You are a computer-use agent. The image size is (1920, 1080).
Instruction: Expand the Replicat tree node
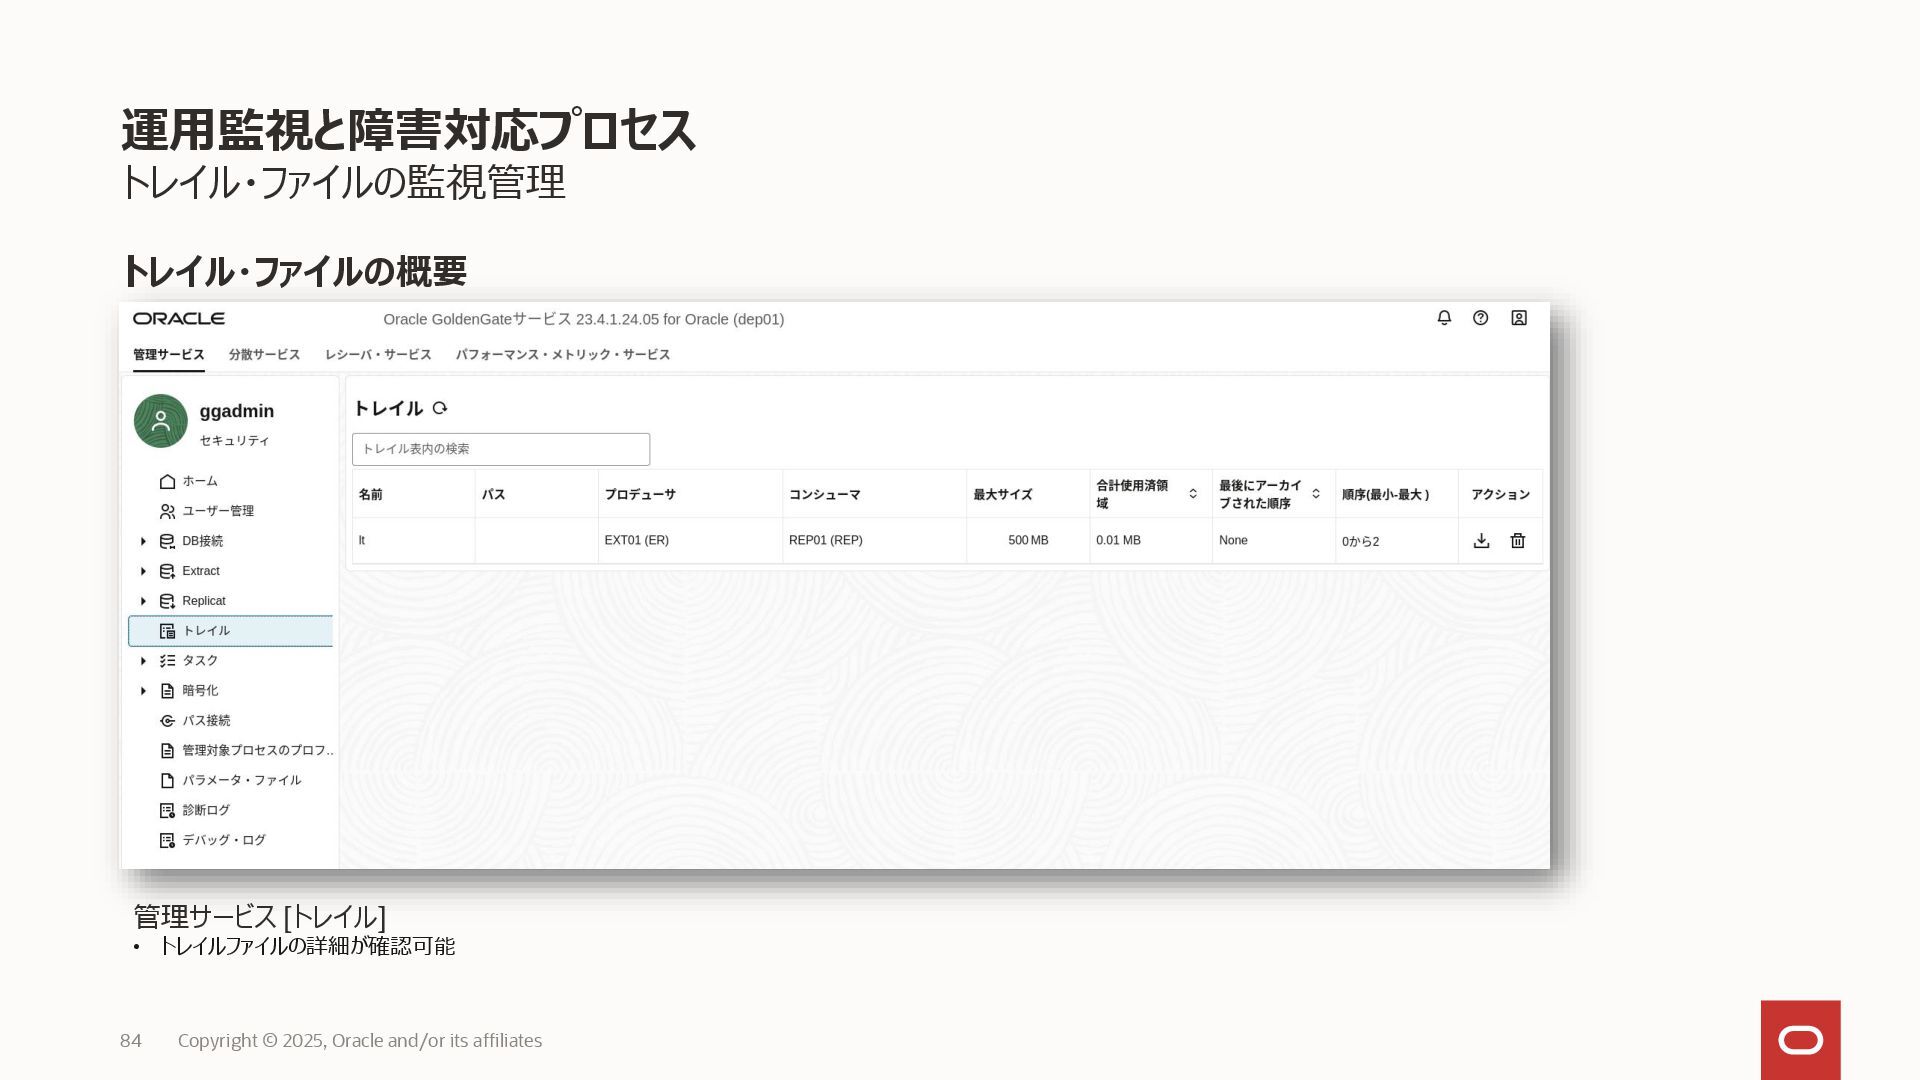143,601
